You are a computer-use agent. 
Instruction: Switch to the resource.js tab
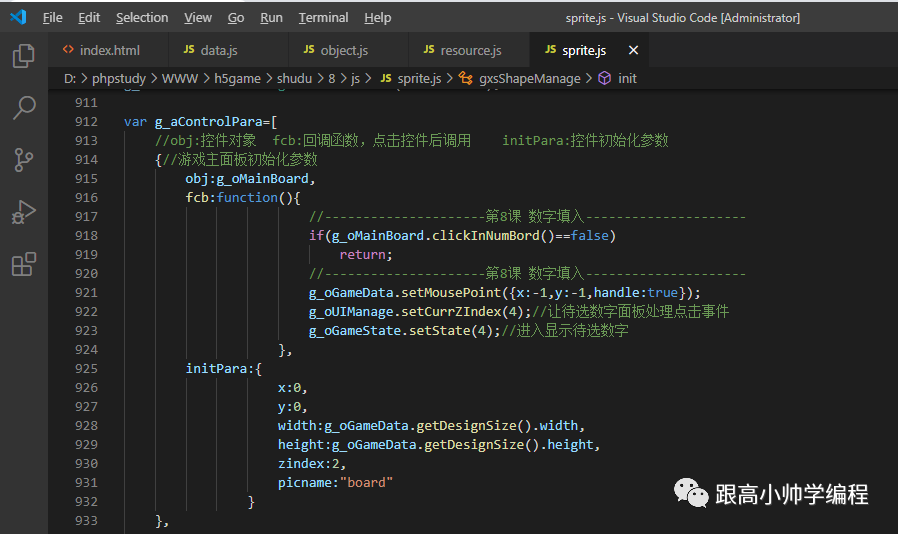[462, 50]
